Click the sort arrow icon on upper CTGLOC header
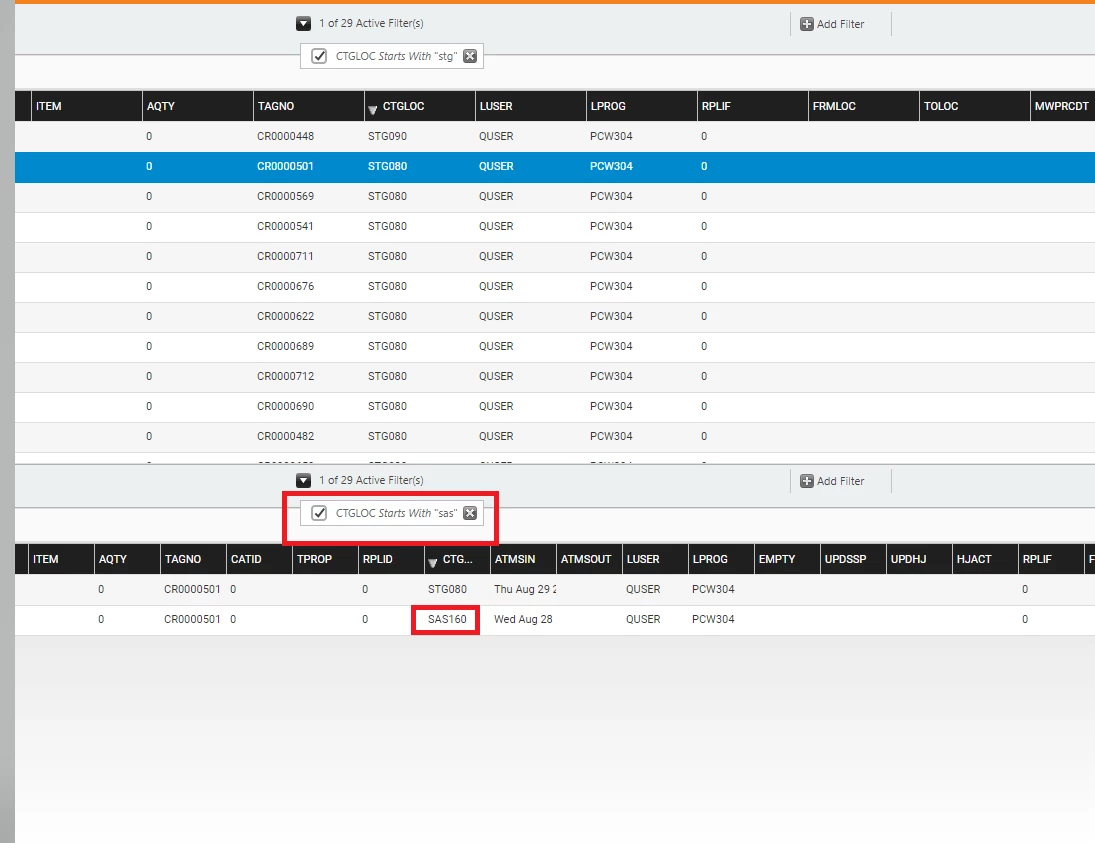Screen dimensions: 1095x843 (372, 110)
